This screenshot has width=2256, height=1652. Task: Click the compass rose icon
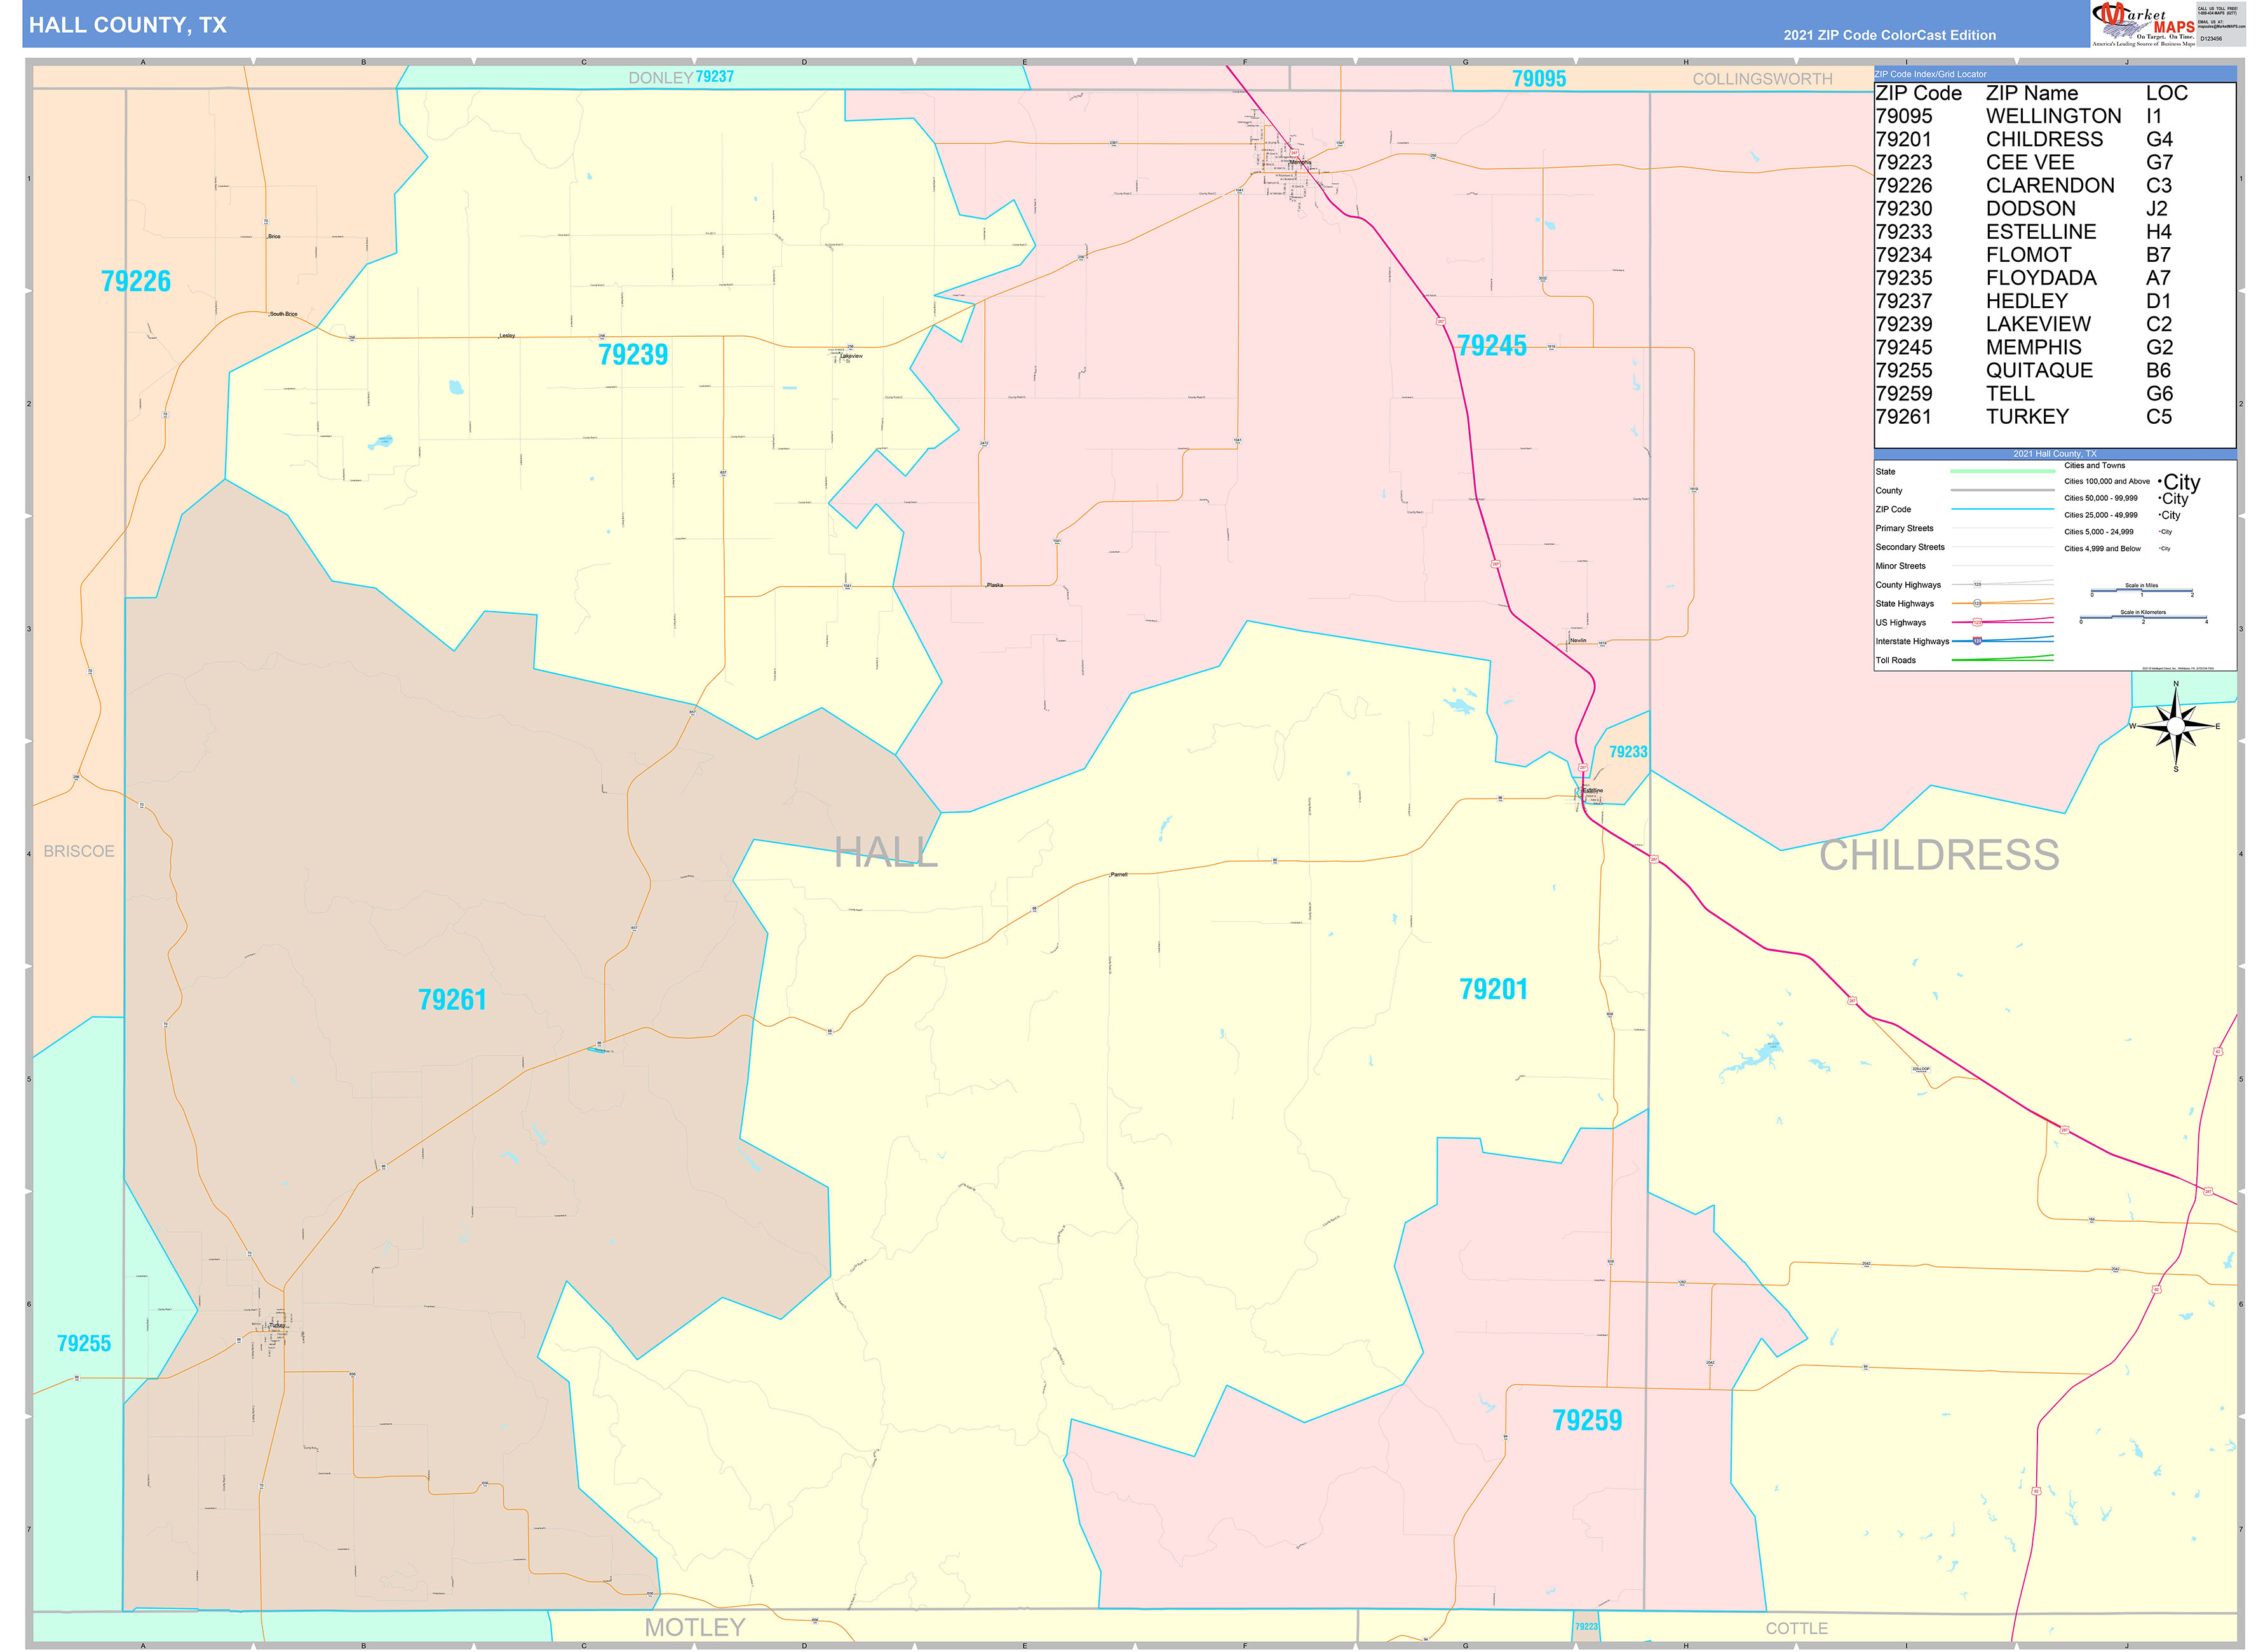2175,726
